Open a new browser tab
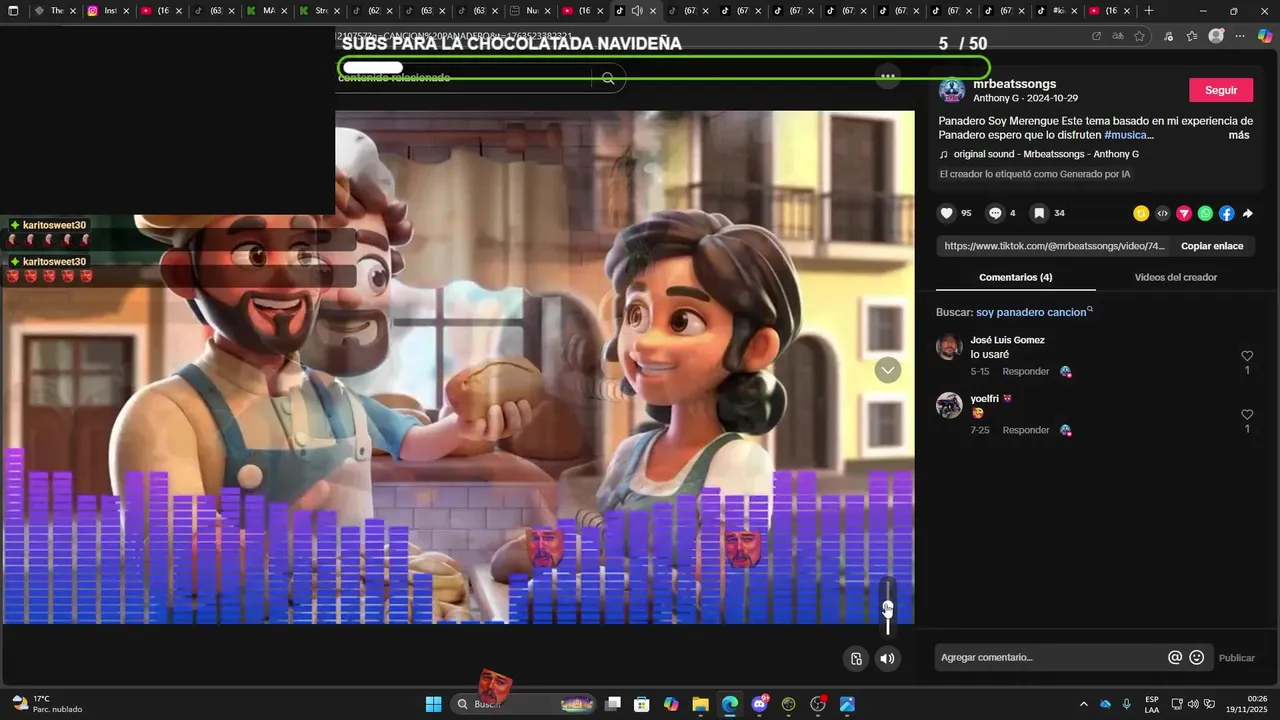 pyautogui.click(x=1149, y=11)
